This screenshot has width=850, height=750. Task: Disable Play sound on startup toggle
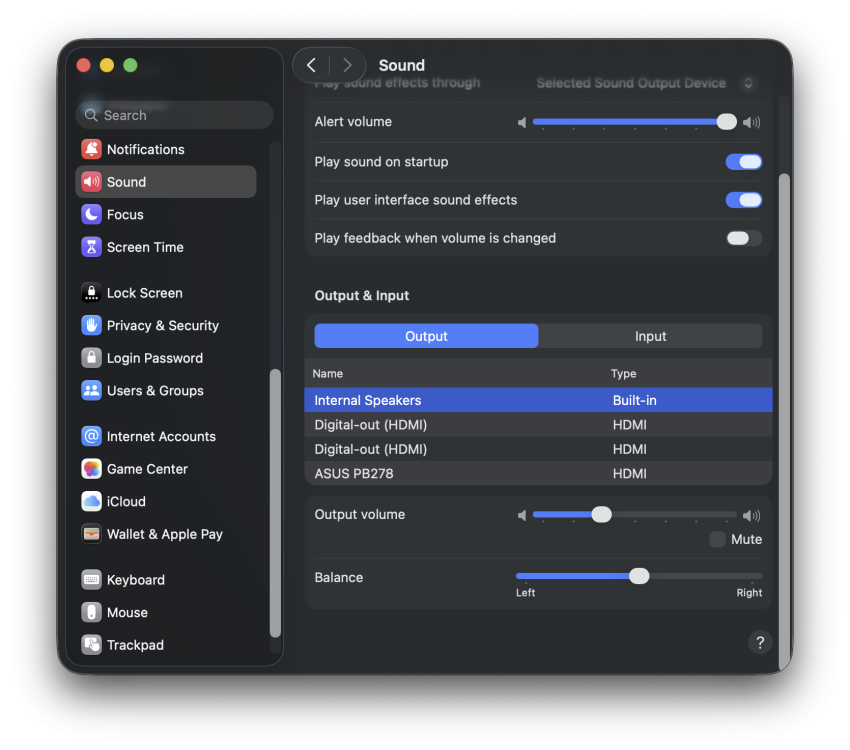click(x=744, y=161)
